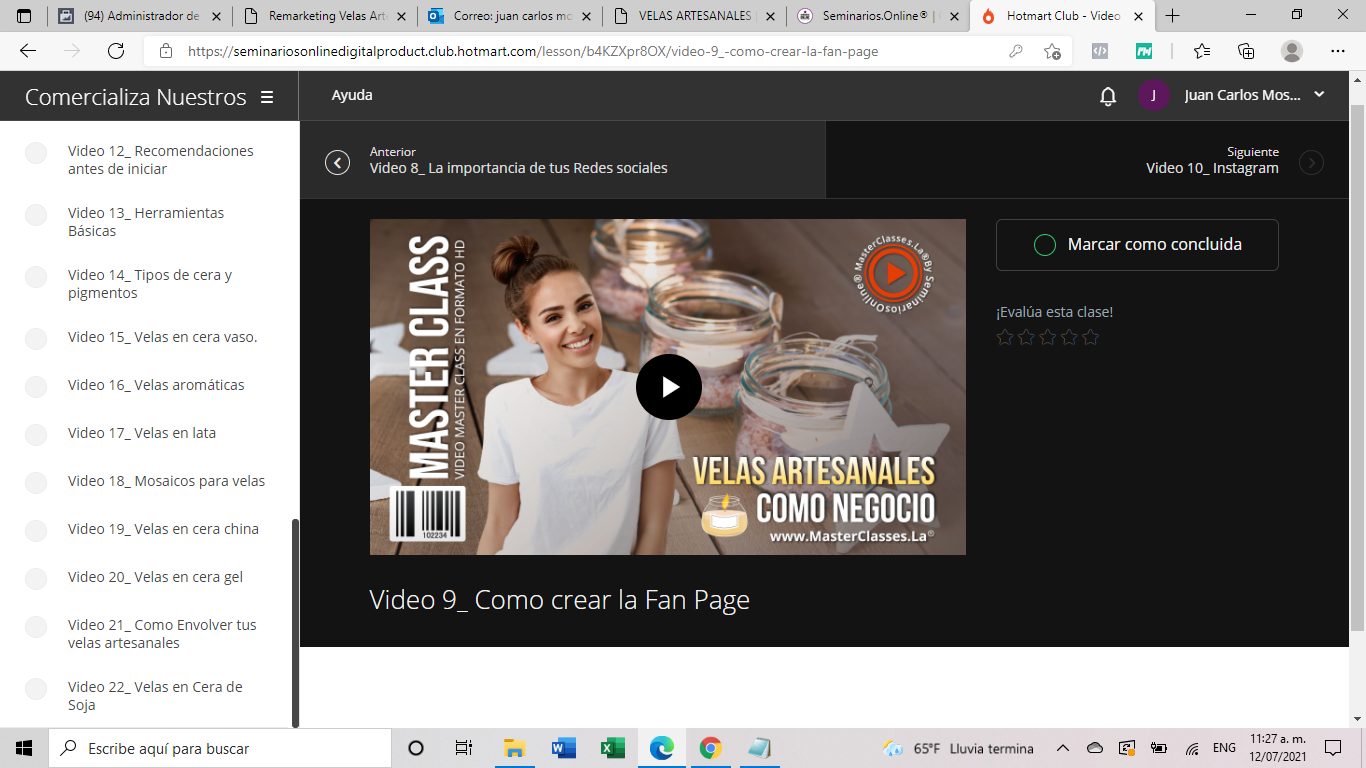Play the Video 9 lesson
This screenshot has width=1366, height=768.
pyautogui.click(x=668, y=387)
